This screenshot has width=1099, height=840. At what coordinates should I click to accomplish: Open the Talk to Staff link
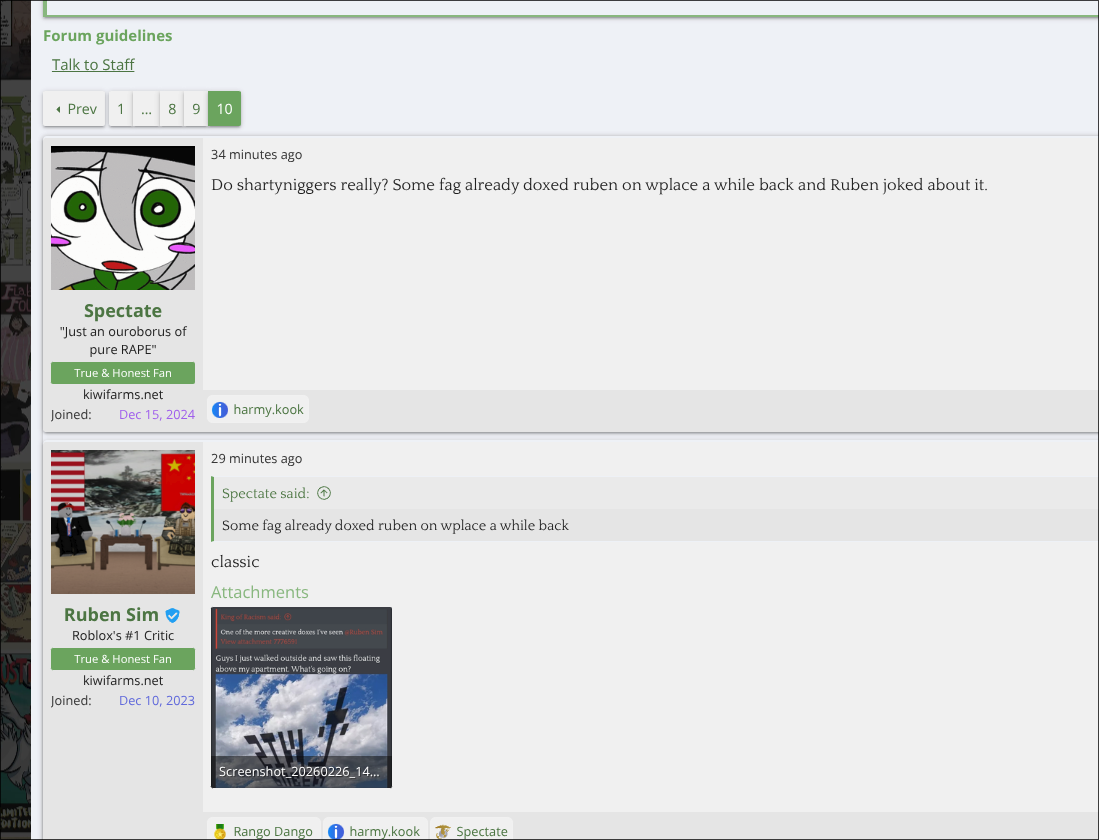pos(93,65)
